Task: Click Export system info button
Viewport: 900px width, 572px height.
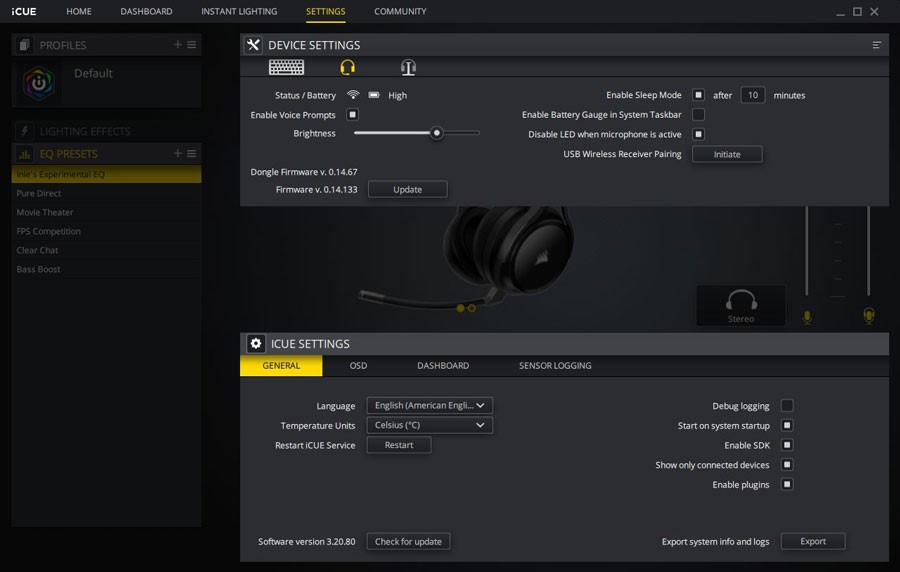Action: [x=813, y=541]
